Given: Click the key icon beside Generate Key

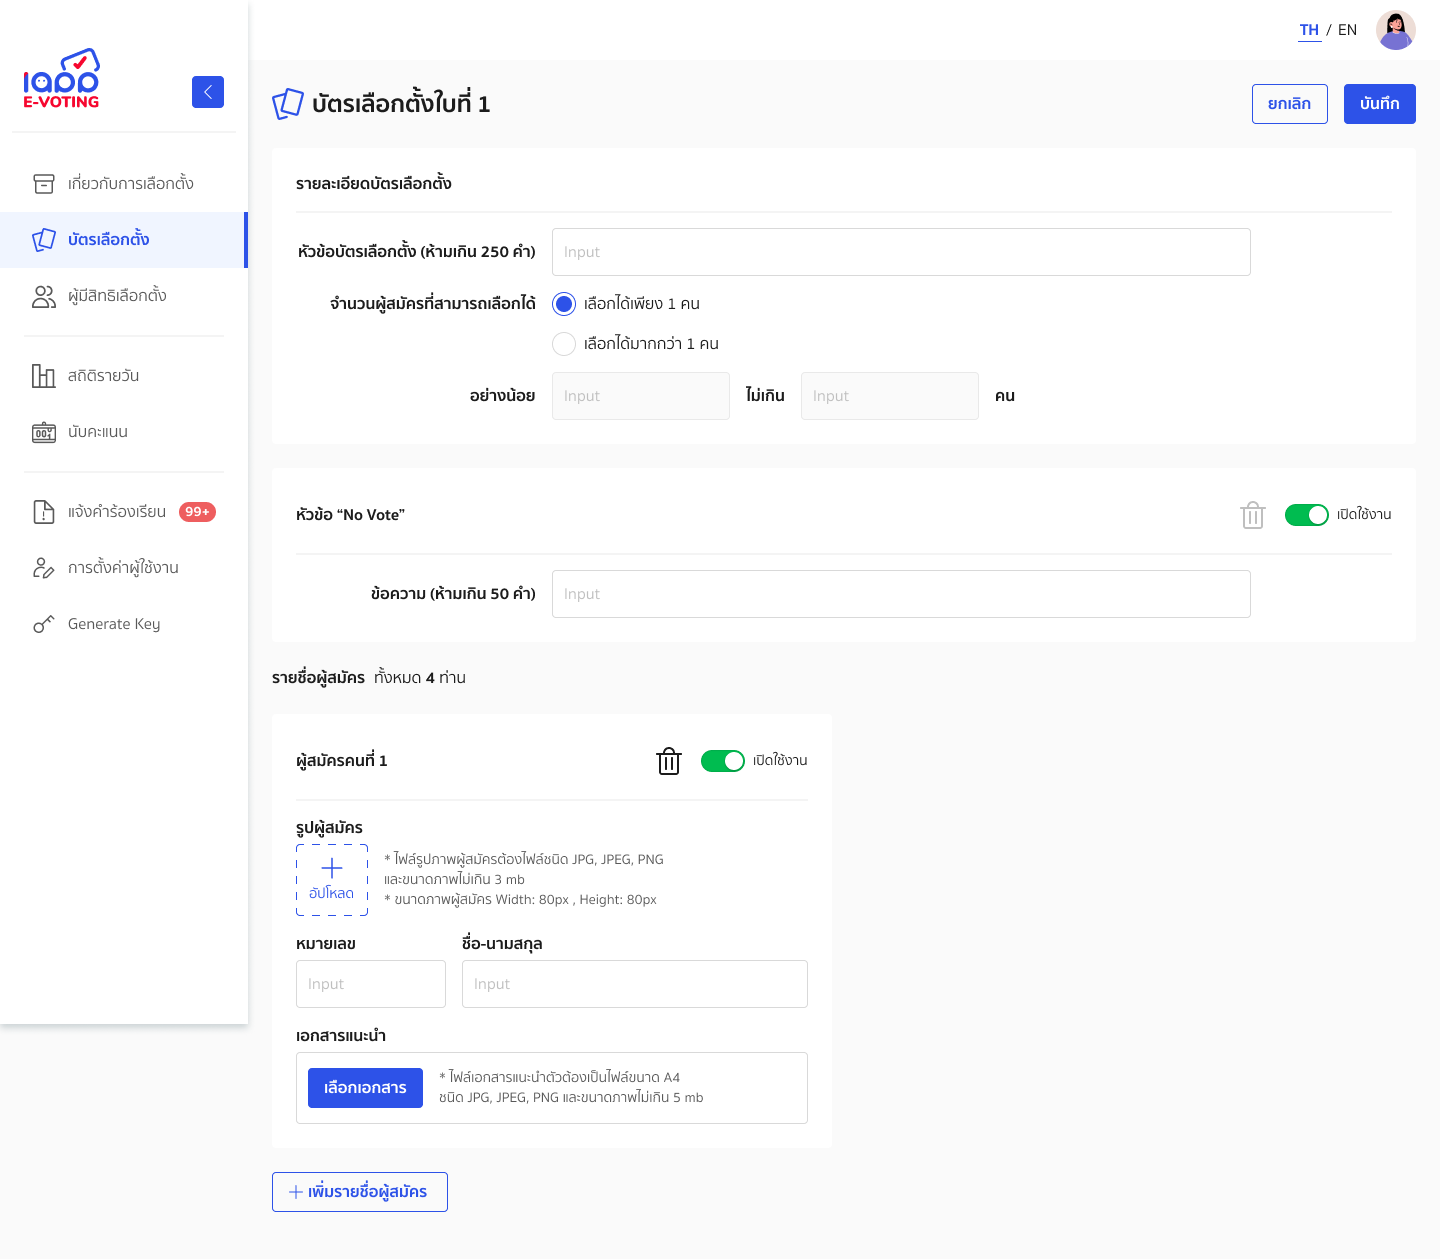Looking at the screenshot, I should coord(44,624).
